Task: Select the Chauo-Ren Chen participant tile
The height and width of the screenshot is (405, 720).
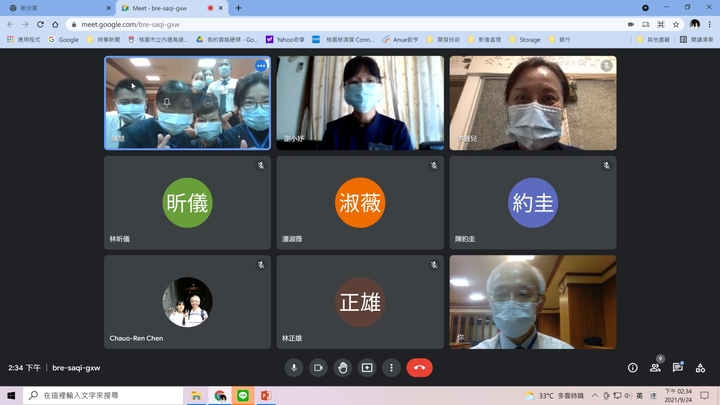Action: point(187,302)
